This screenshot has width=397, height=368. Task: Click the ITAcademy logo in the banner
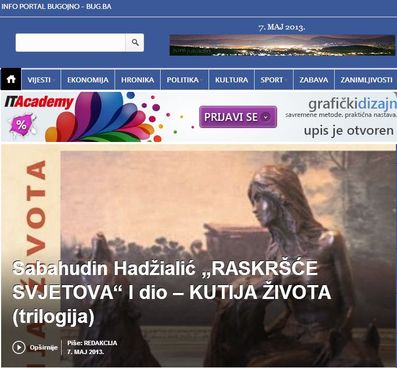point(39,102)
